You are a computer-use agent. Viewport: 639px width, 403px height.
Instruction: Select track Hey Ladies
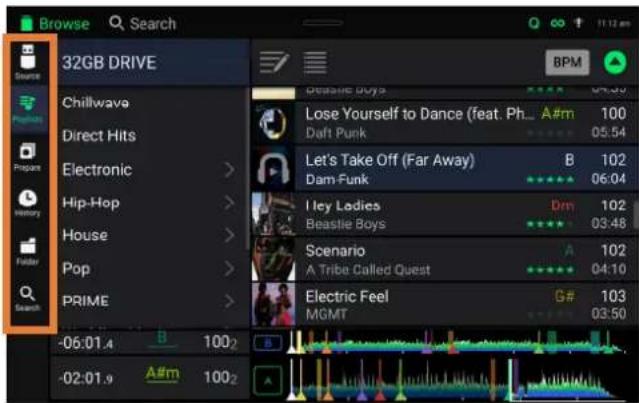pyautogui.click(x=445, y=214)
